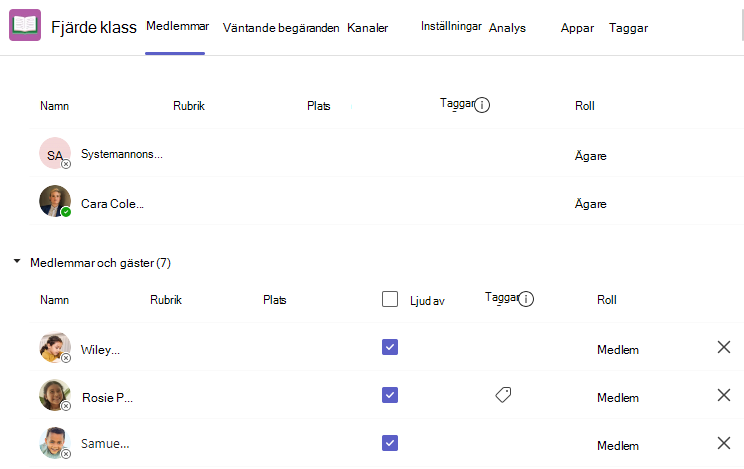Open the Appar tab

pos(577,28)
